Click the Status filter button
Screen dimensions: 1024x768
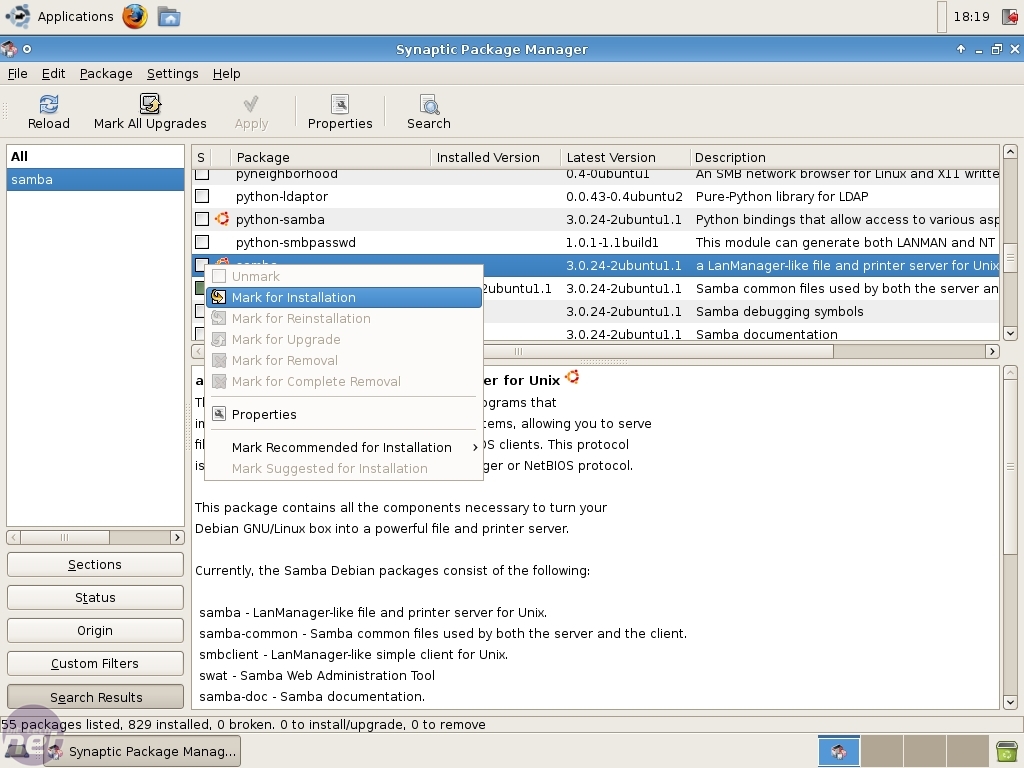coord(95,598)
